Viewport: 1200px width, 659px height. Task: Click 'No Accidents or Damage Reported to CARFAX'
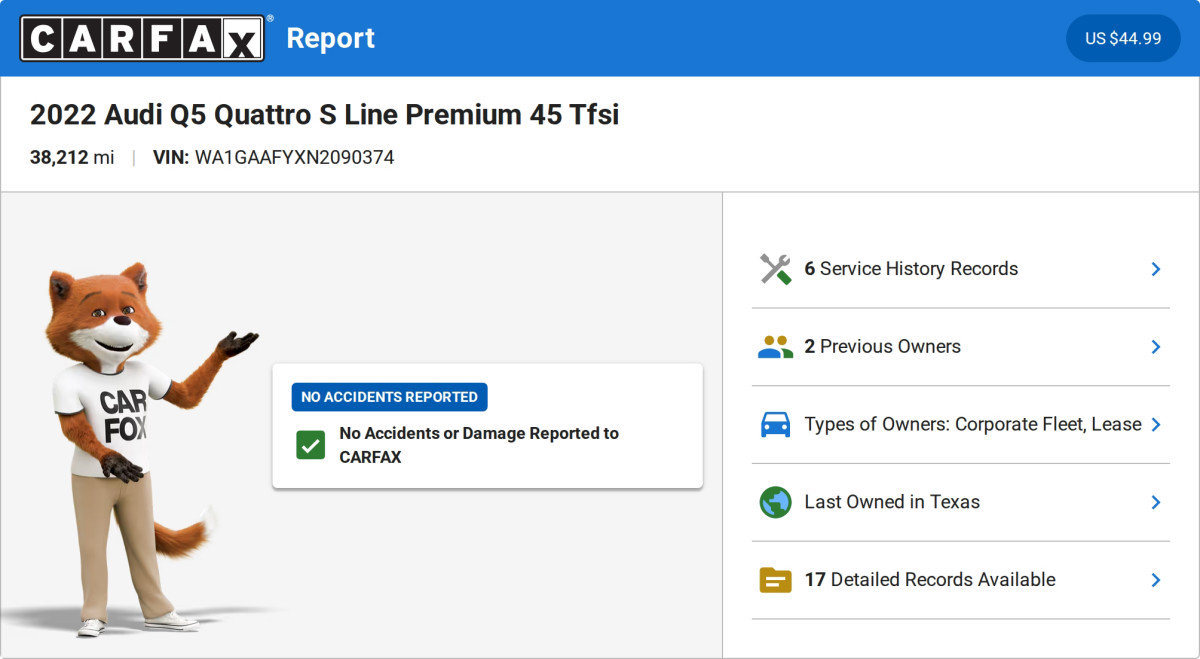(479, 445)
